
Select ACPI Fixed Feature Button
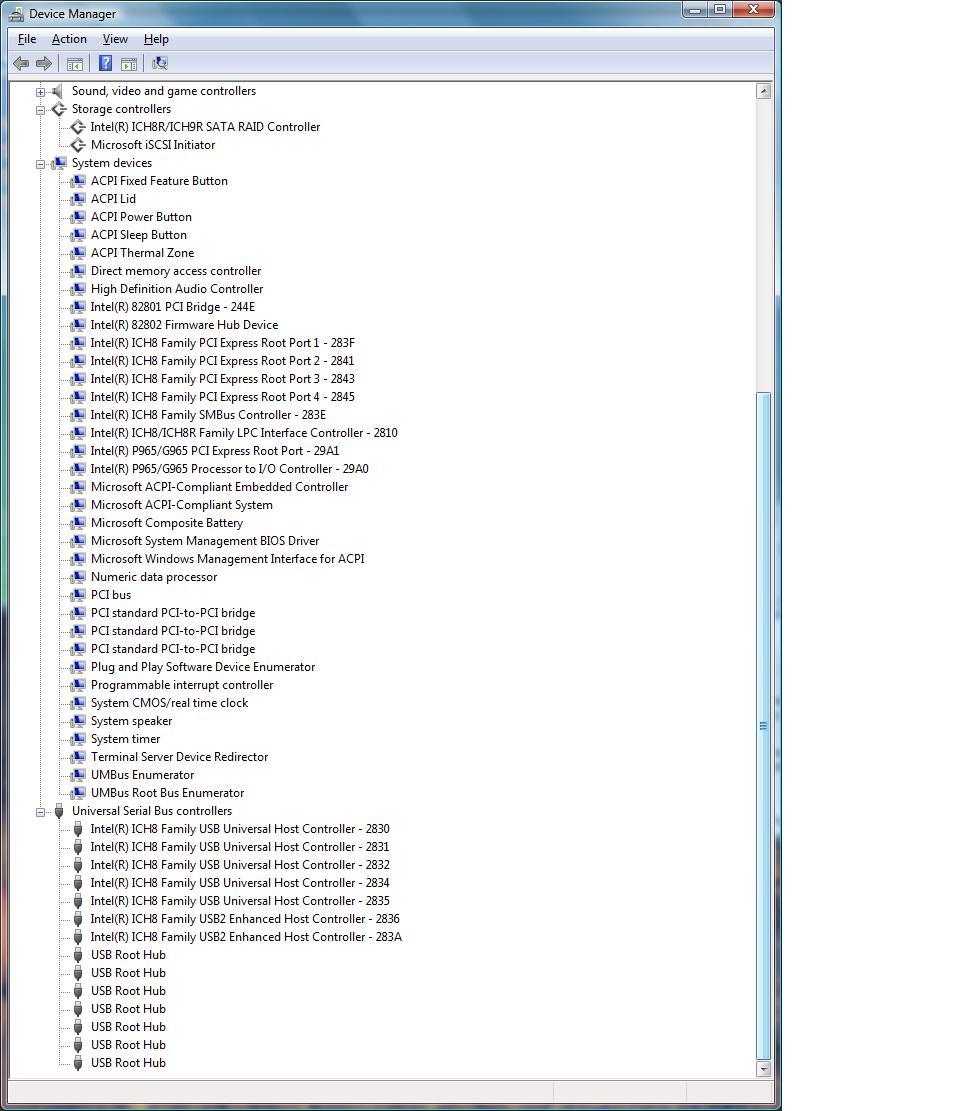[159, 181]
